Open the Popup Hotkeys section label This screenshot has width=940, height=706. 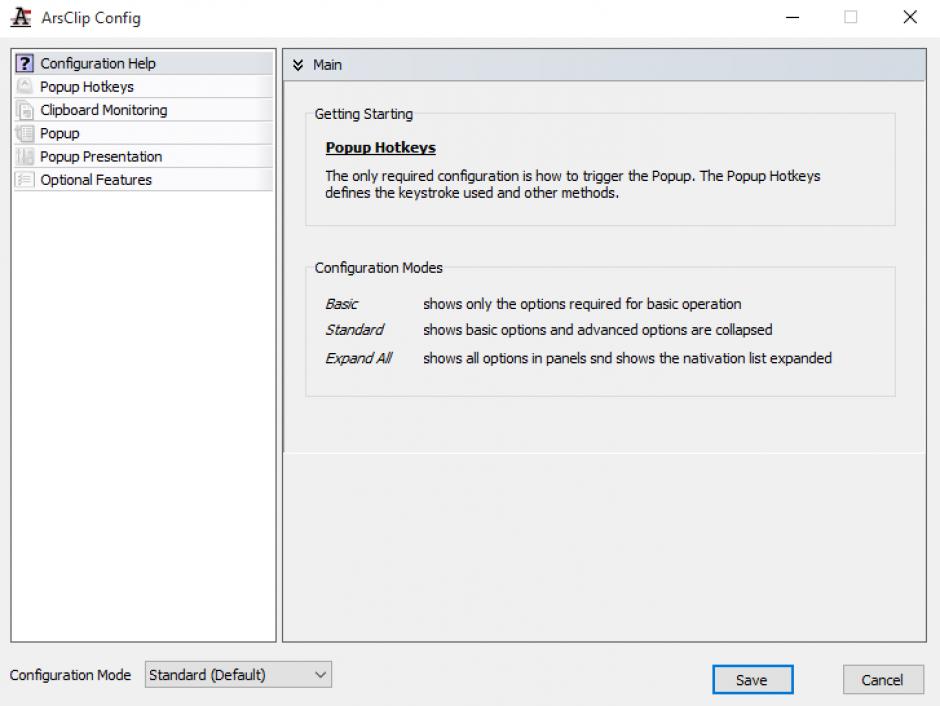pyautogui.click(x=87, y=87)
